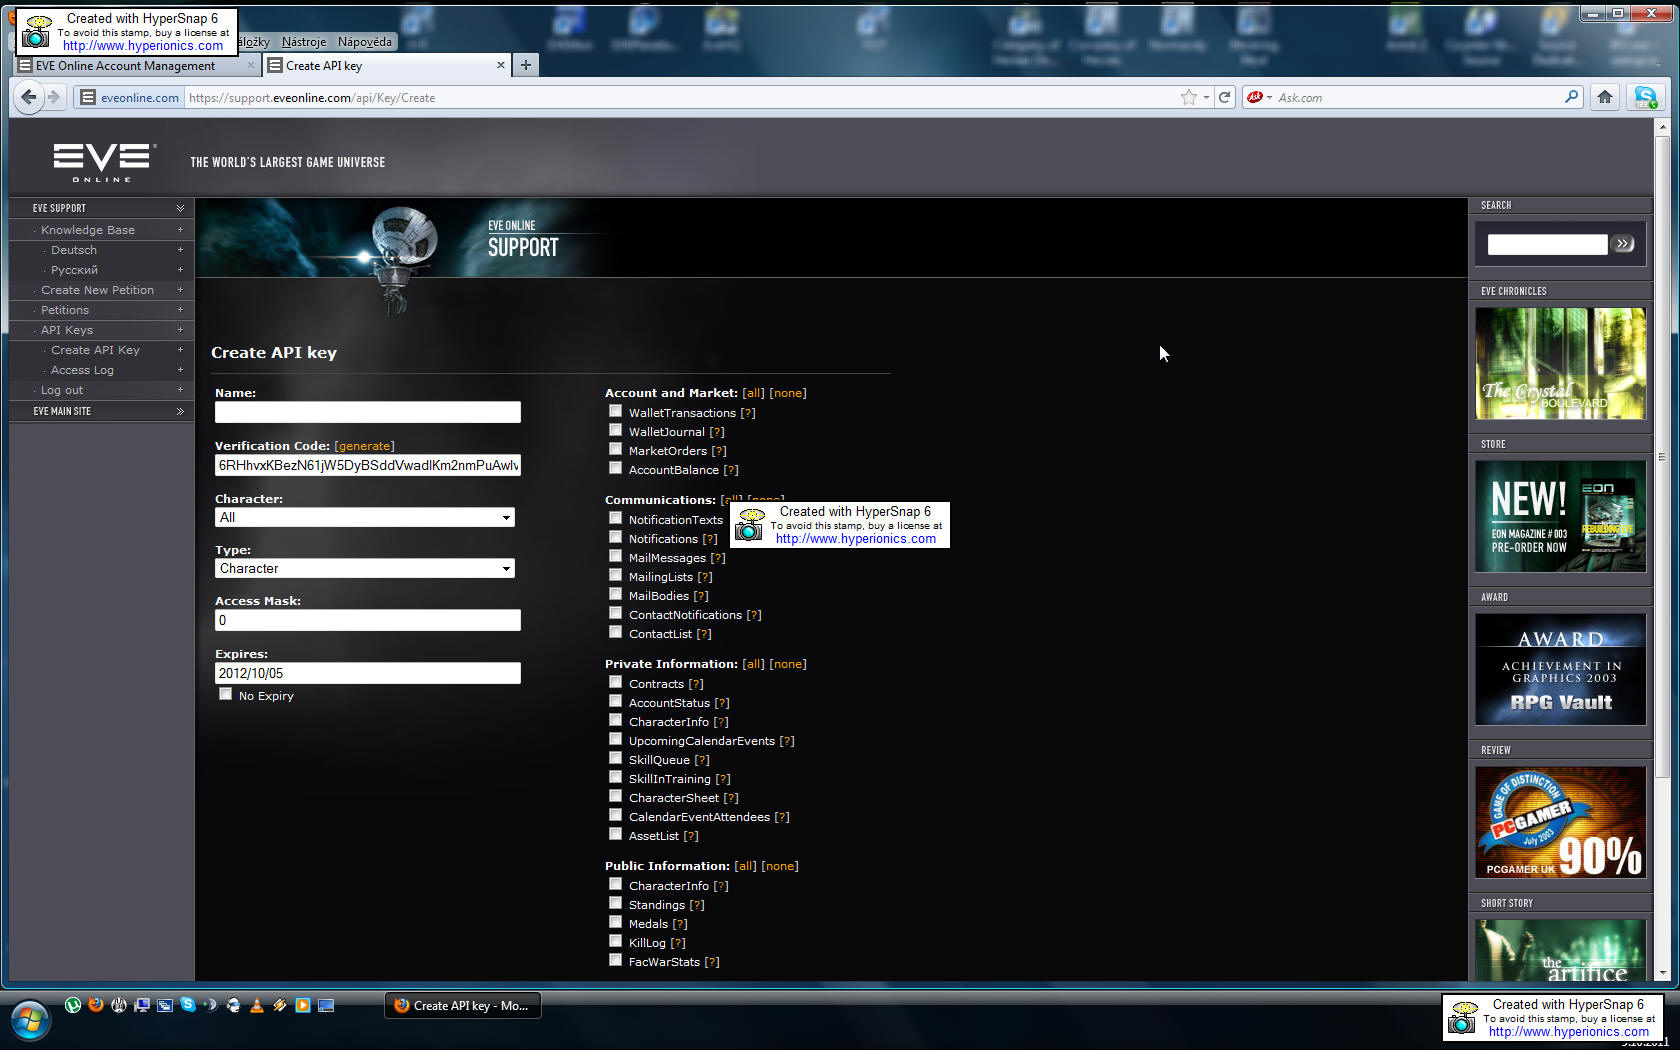Screen dimensions: 1680x1050
Task: Click the Expires date field
Action: 368,673
